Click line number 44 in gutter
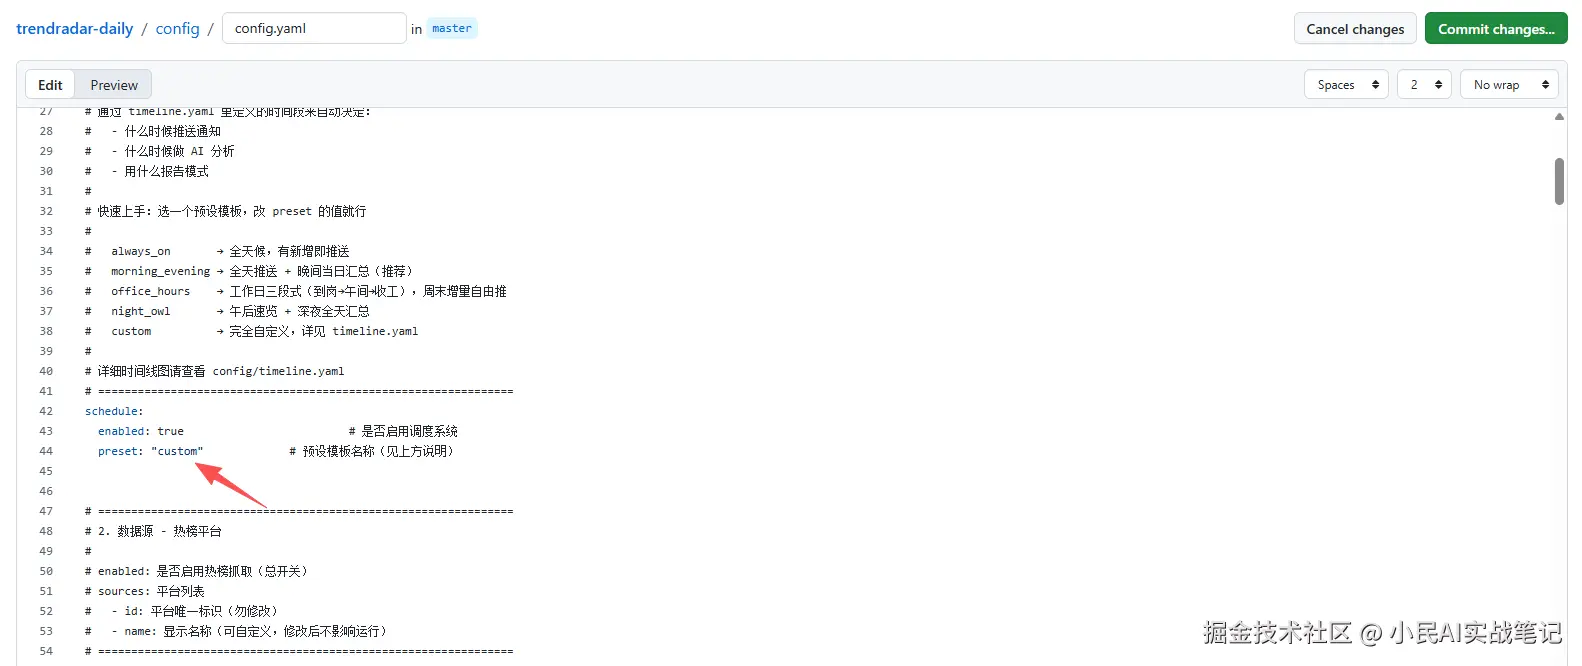 (x=46, y=451)
